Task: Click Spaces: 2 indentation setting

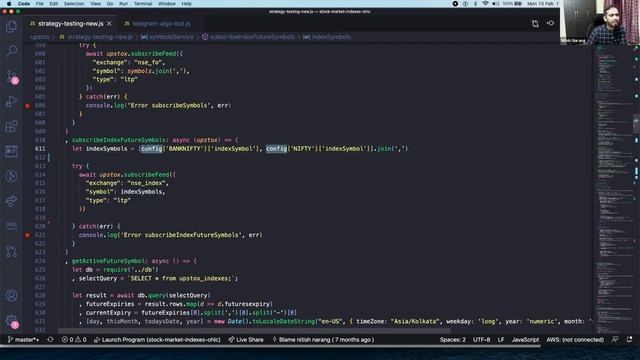Action: [453, 340]
